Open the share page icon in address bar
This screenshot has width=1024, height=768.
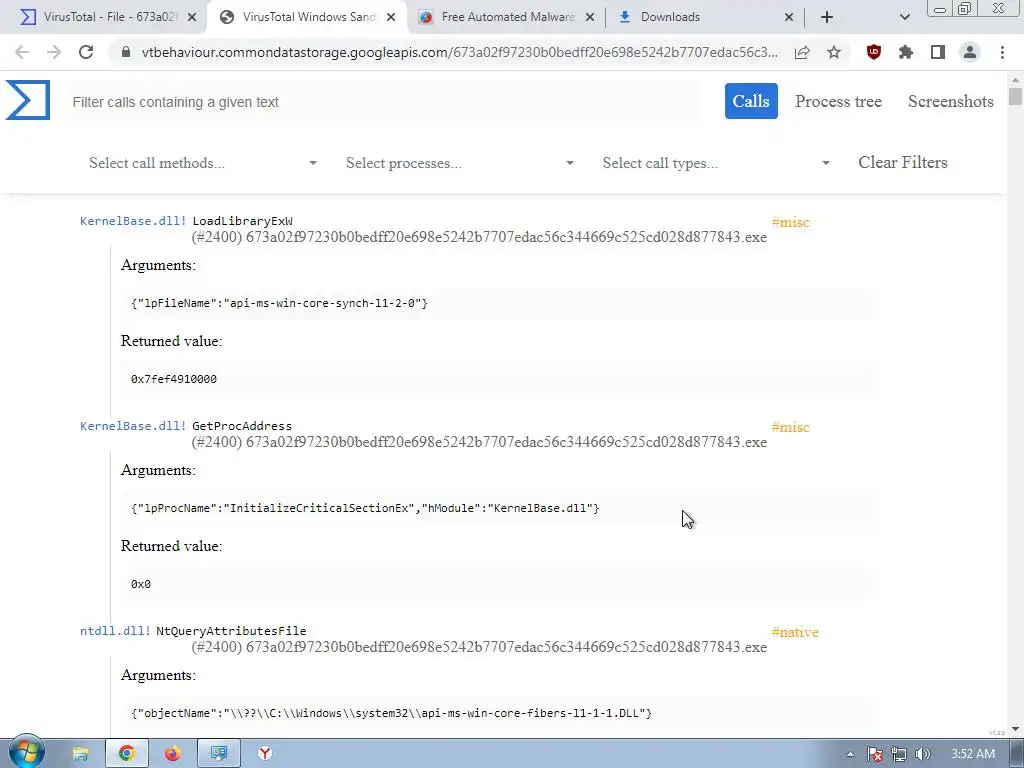pyautogui.click(x=802, y=52)
